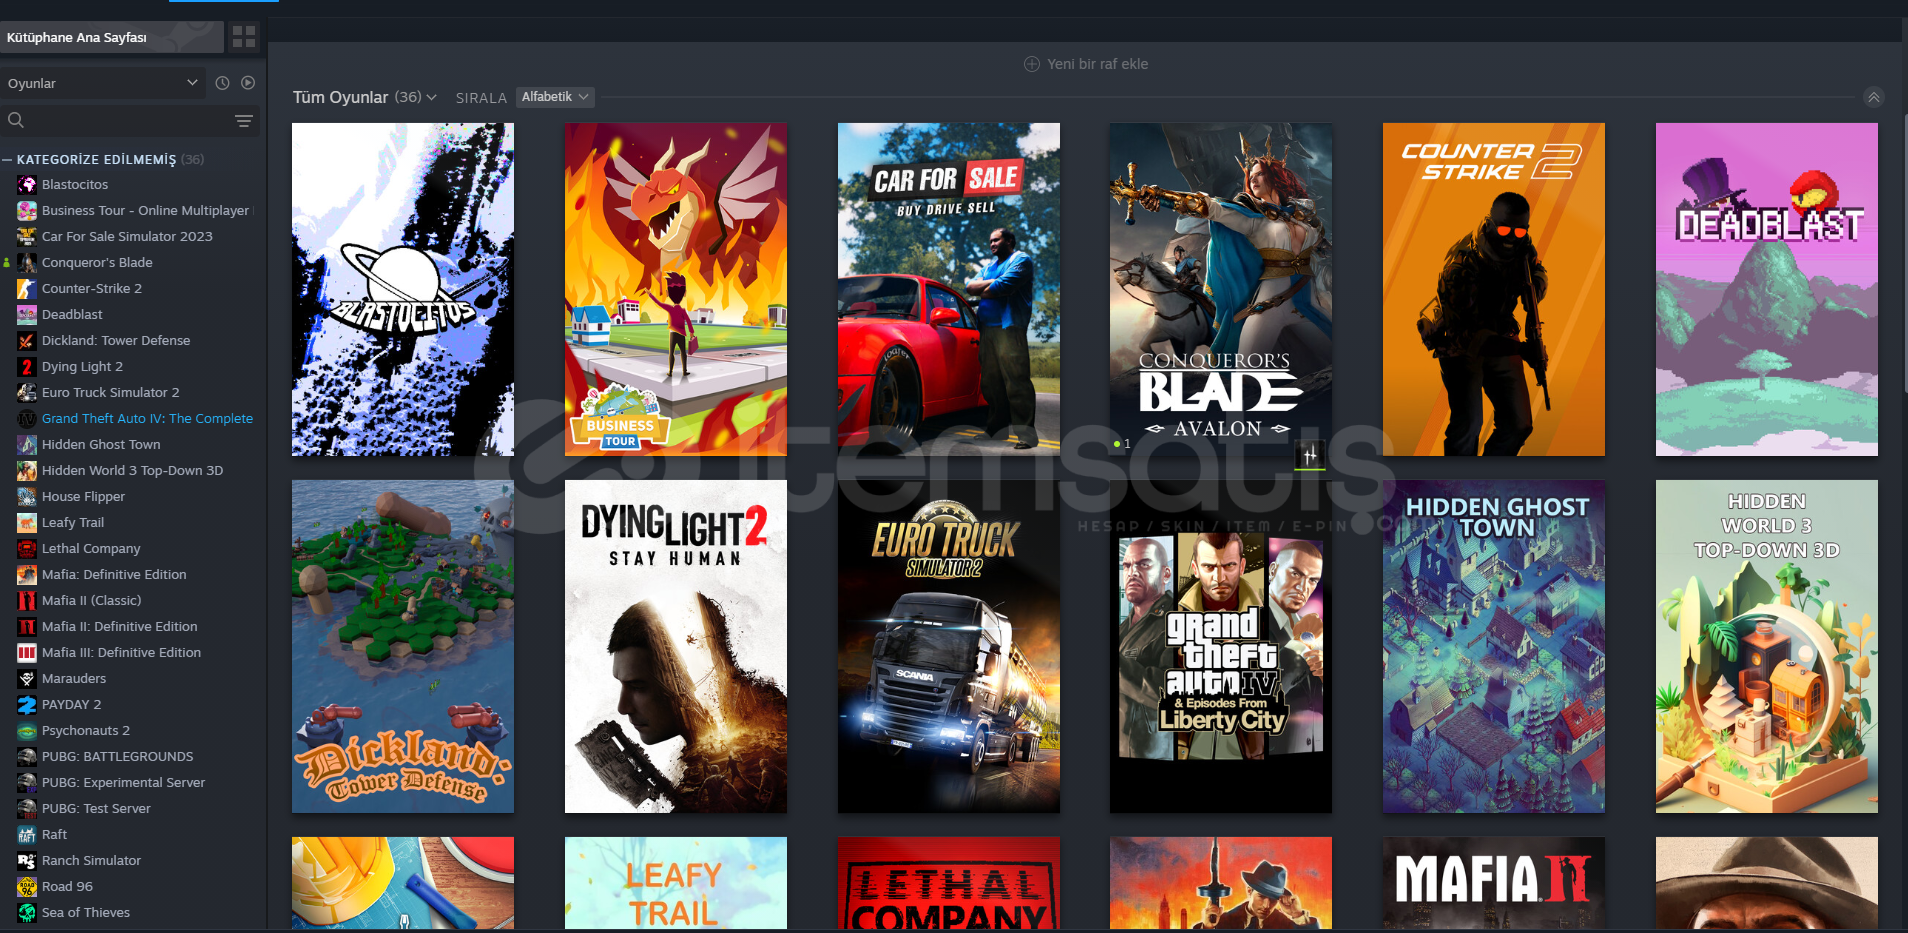Select PUBG: BATTLEGROUNDS in list
Image resolution: width=1908 pixels, height=933 pixels.
pos(118,756)
